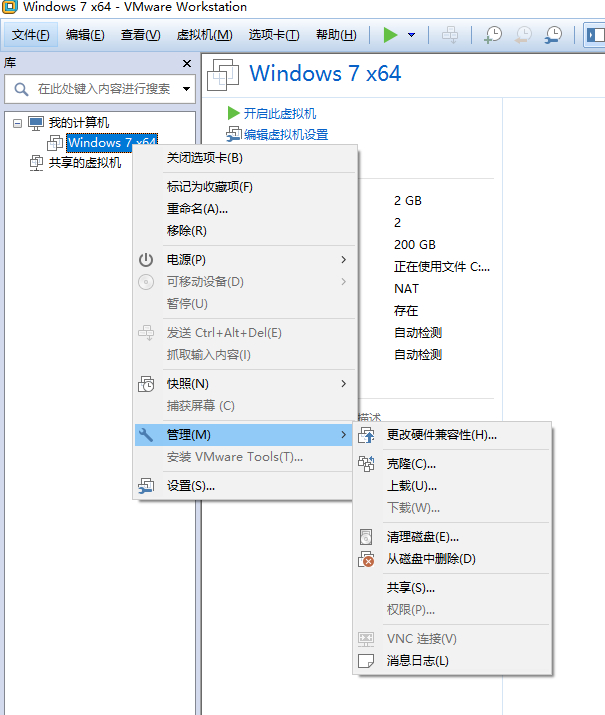Select 共享的虚拟机 in the library tree
The image size is (605, 715).
85,163
